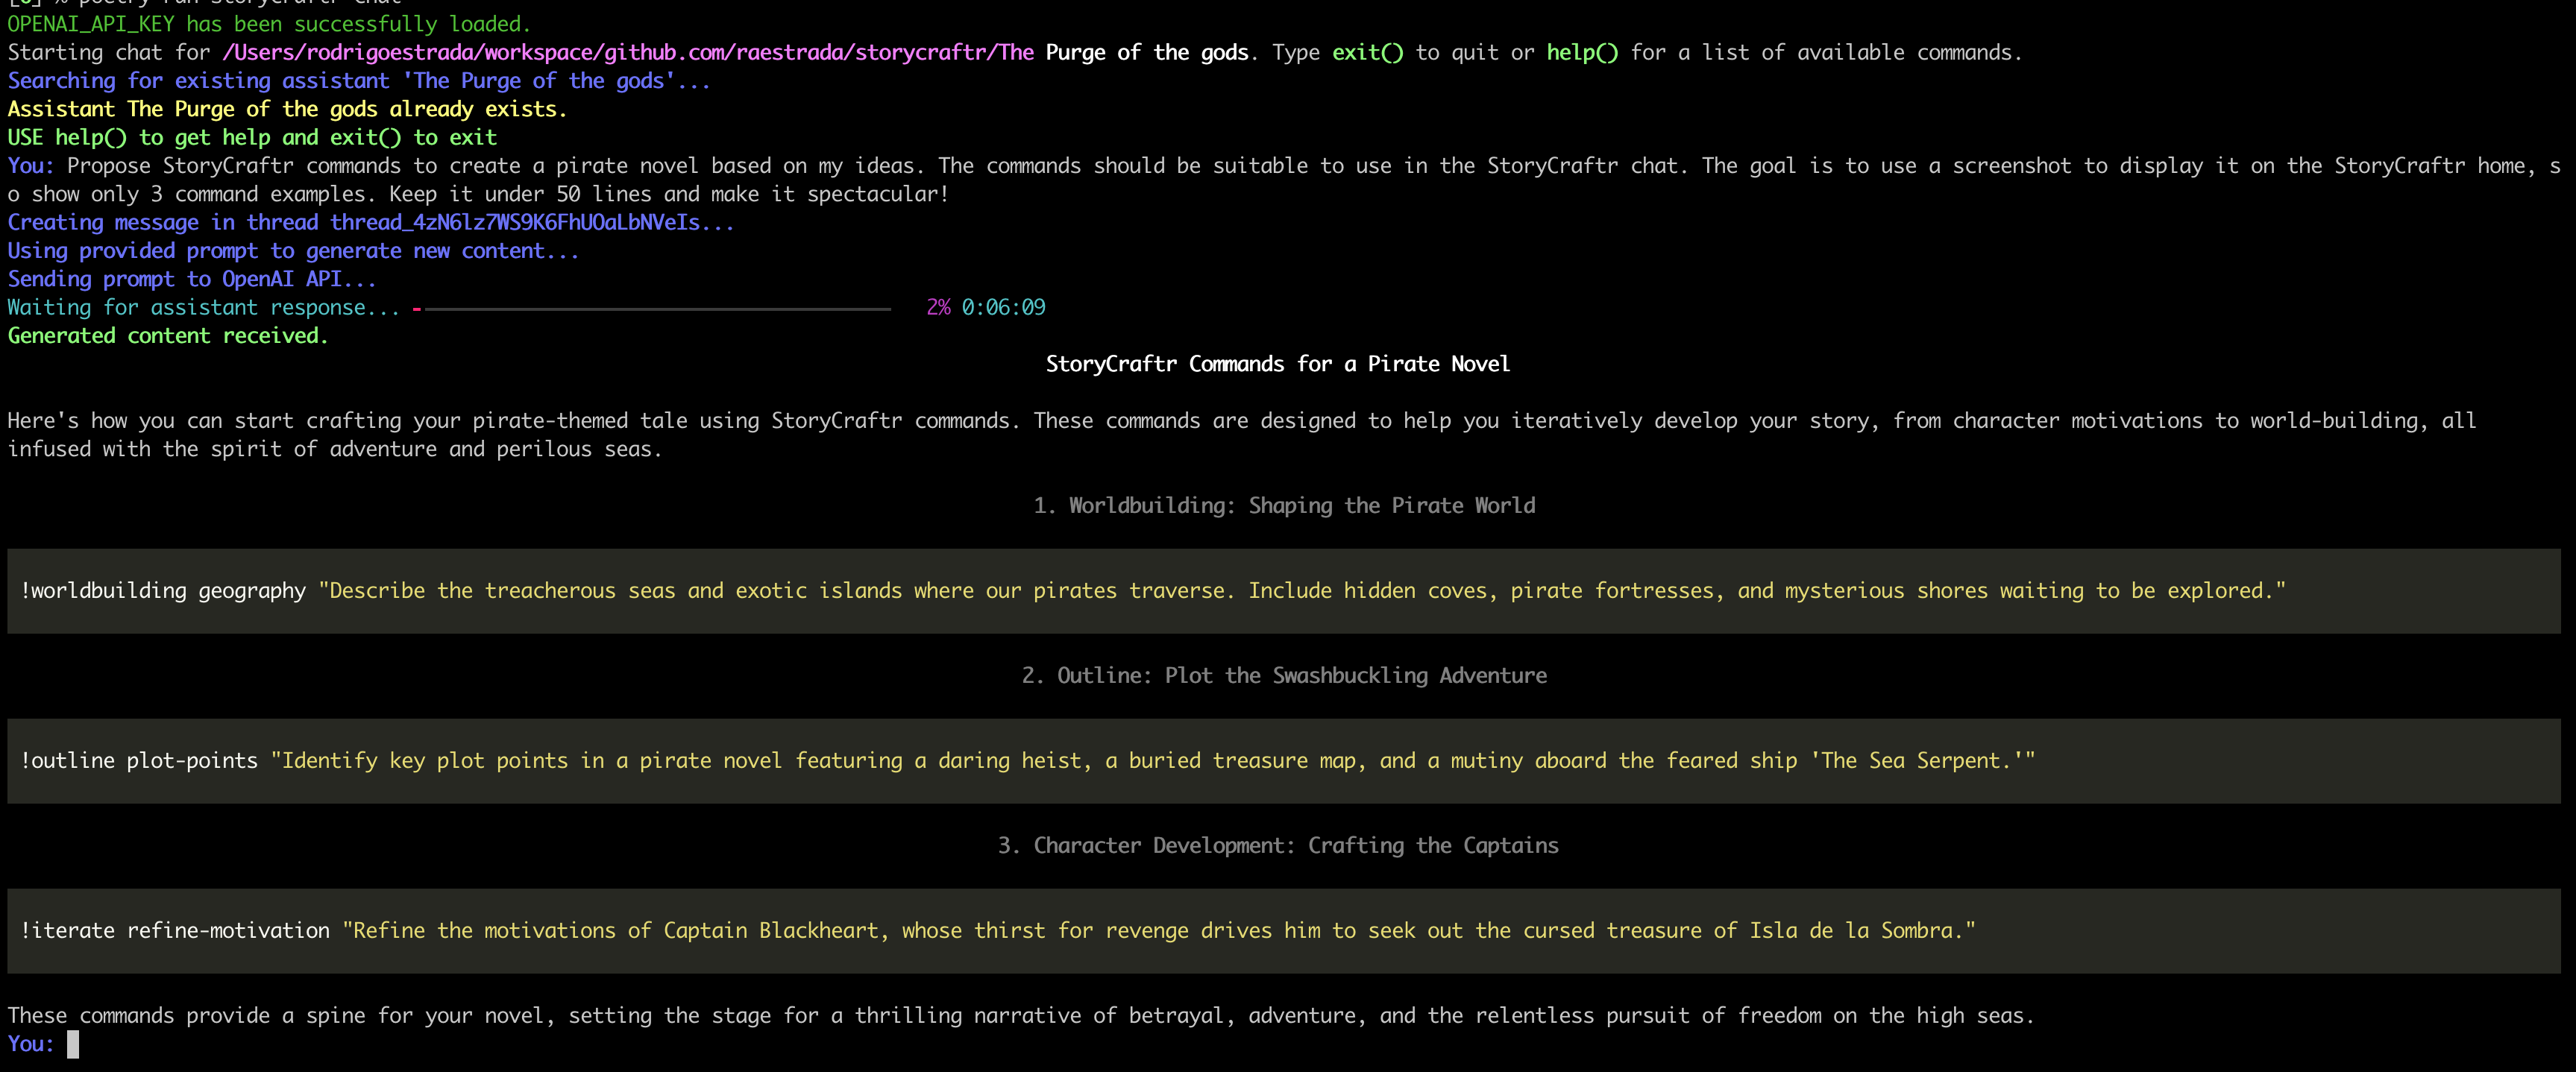Click the 'You:' input prompt cursor
Viewport: 2576px width, 1072px height.
73,1044
